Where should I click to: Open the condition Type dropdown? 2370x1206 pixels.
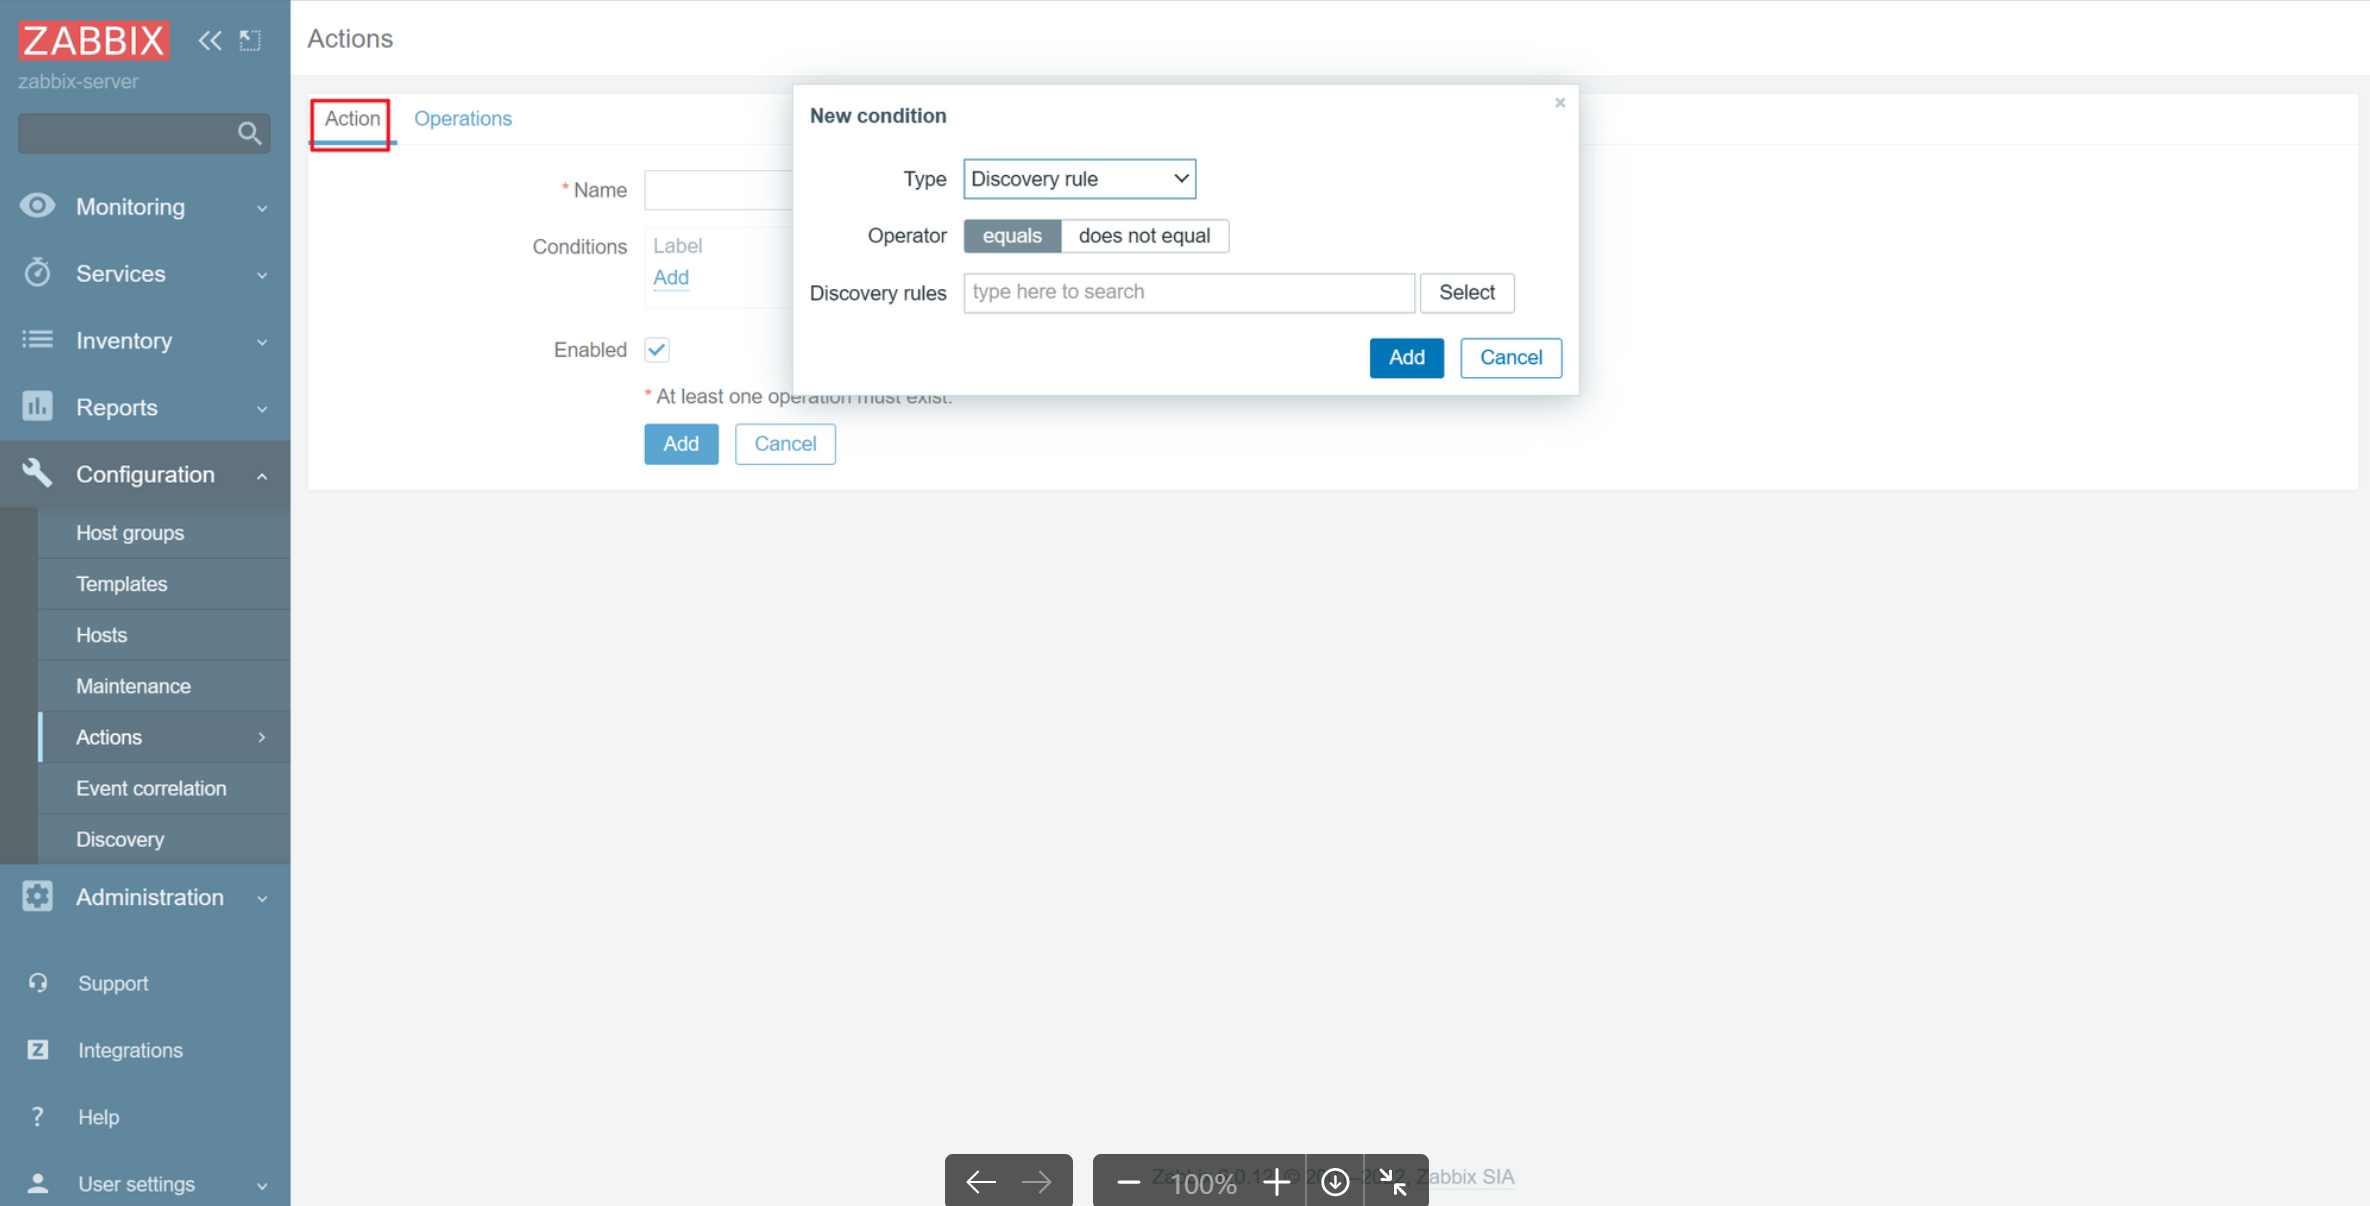pyautogui.click(x=1079, y=179)
